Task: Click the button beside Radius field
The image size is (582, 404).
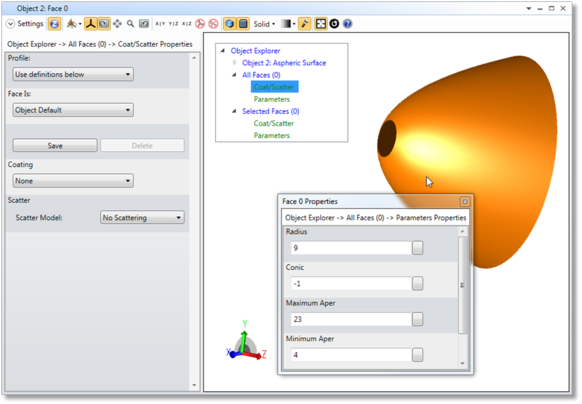Action: [x=418, y=248]
